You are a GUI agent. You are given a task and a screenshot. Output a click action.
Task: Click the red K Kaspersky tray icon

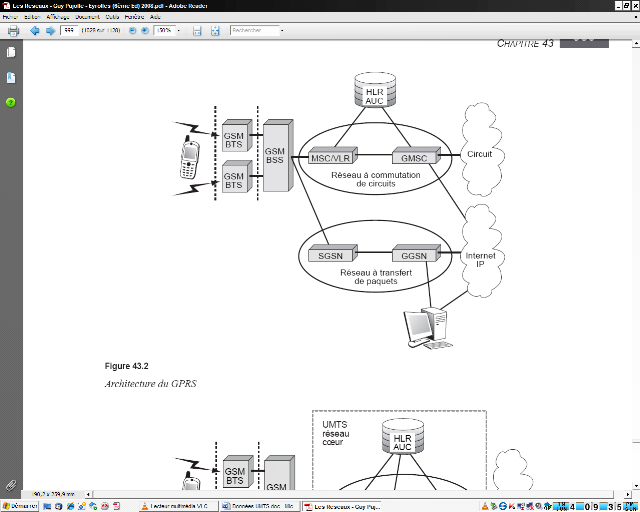tap(512, 507)
